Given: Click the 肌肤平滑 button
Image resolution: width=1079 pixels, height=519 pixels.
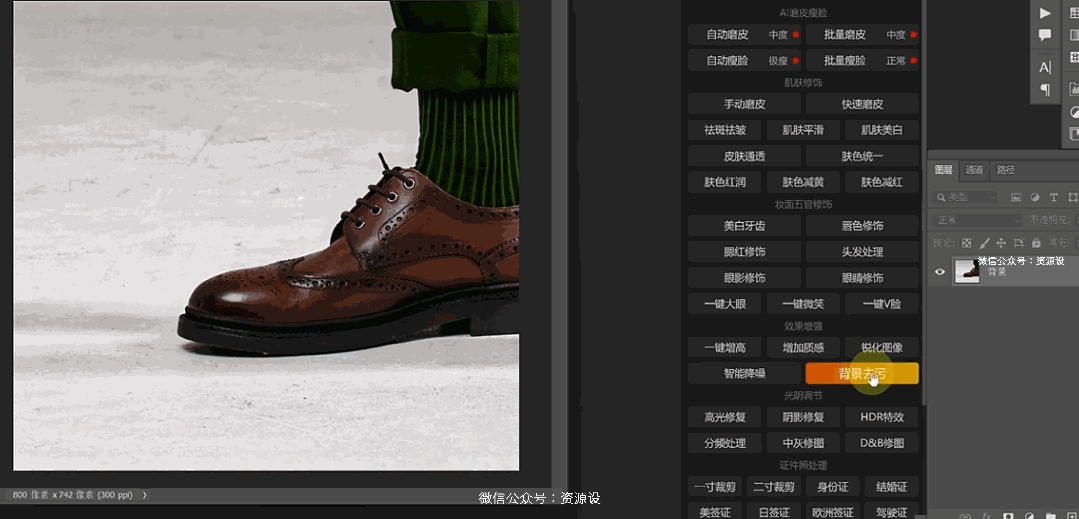Looking at the screenshot, I should pos(803,129).
